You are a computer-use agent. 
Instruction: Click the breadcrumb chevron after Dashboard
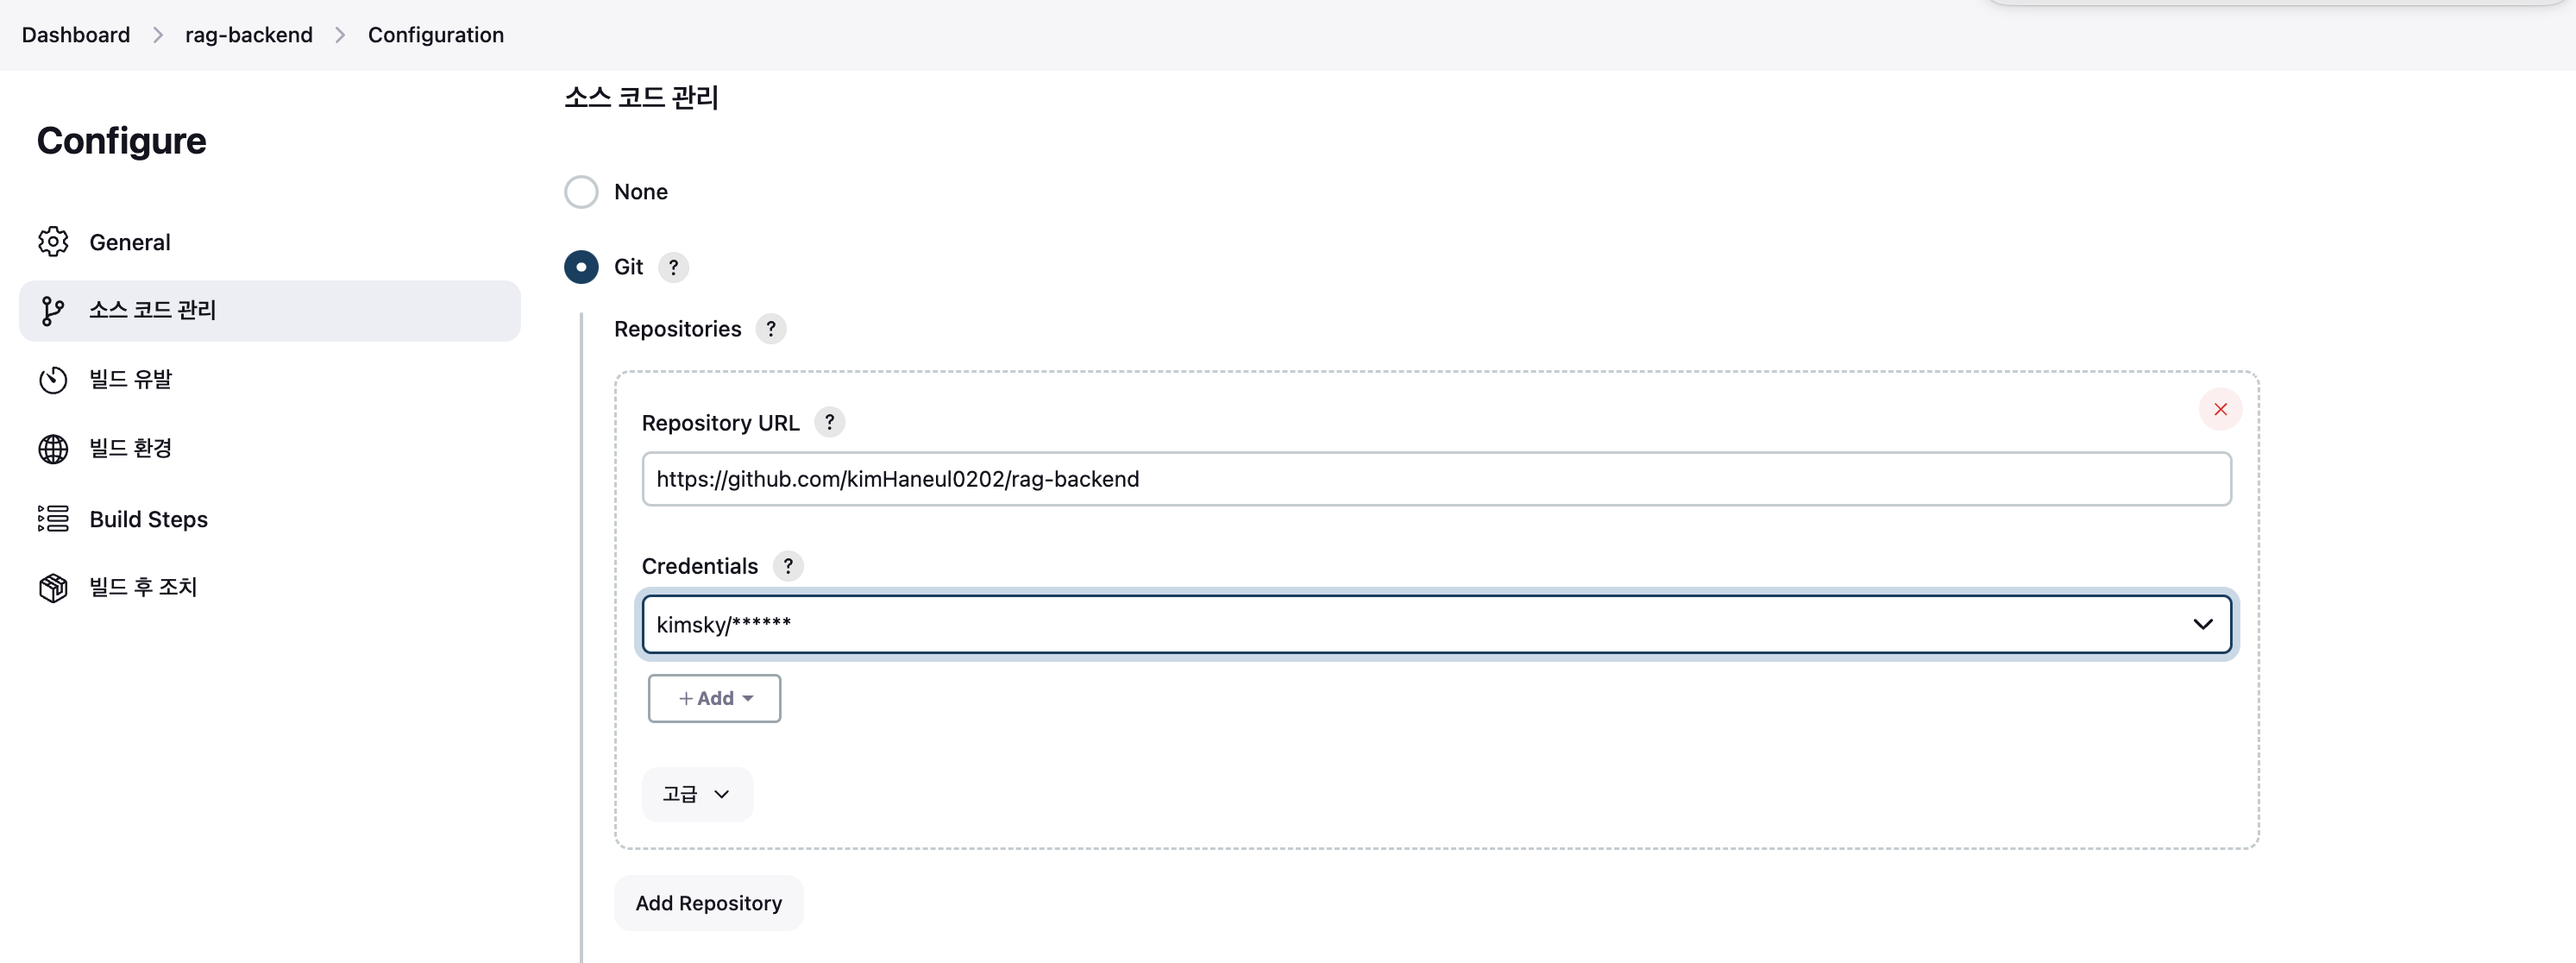coord(158,35)
